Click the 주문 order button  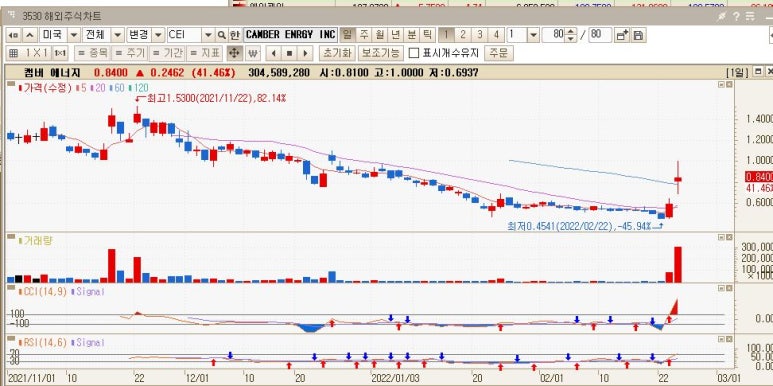coord(498,53)
